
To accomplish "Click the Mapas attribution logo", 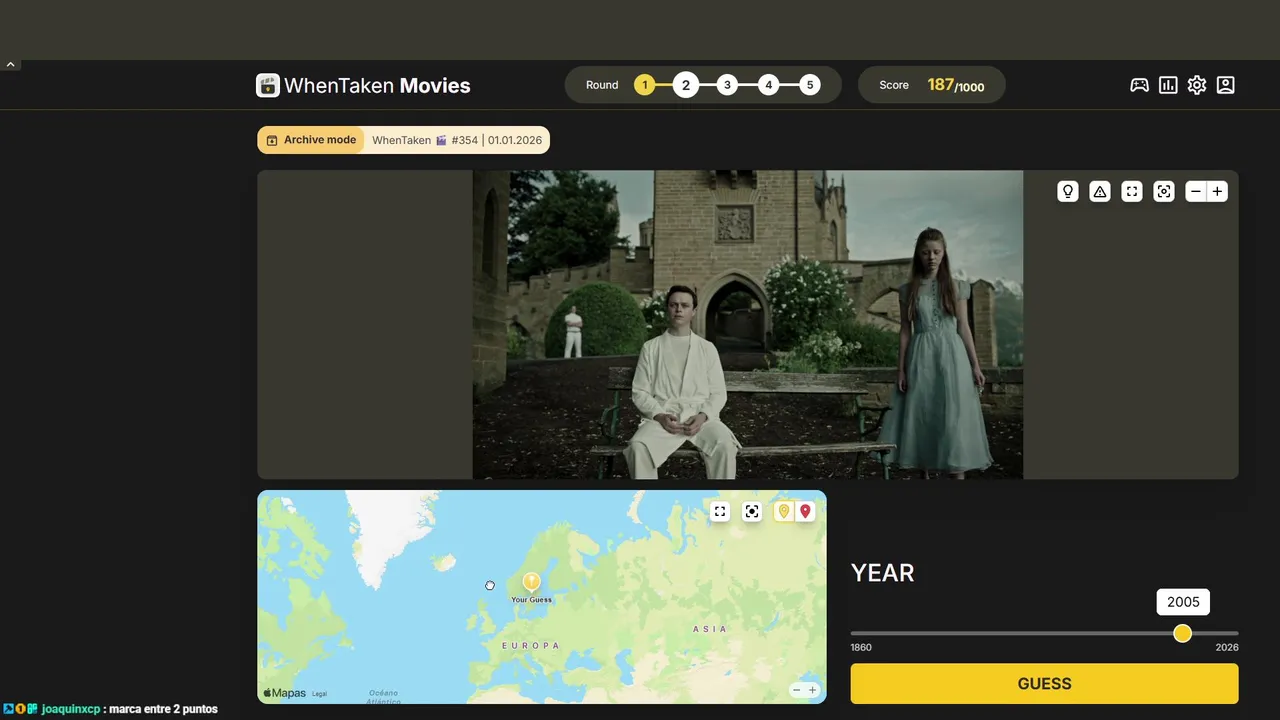I will (284, 693).
